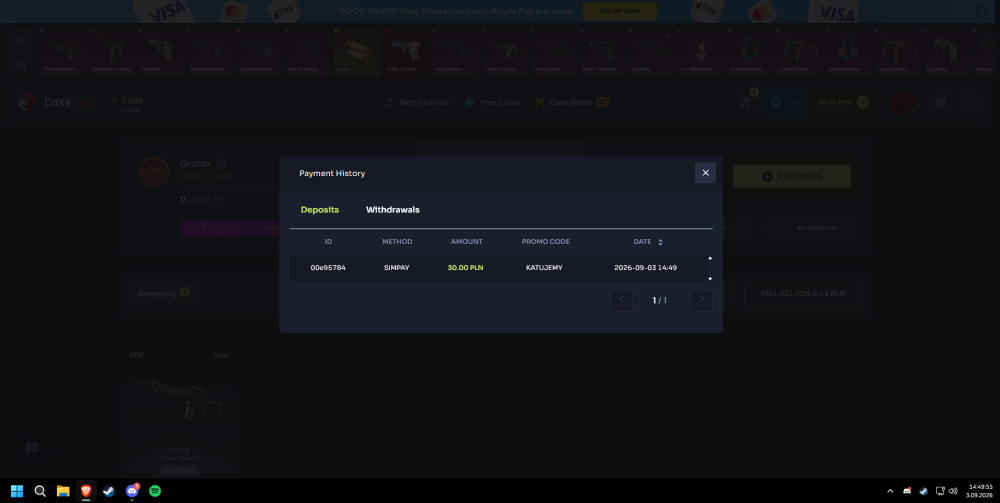Screen dimensions: 1000x503
Task: Open the Ice Coaled skin drop
Action: click(554, 52)
